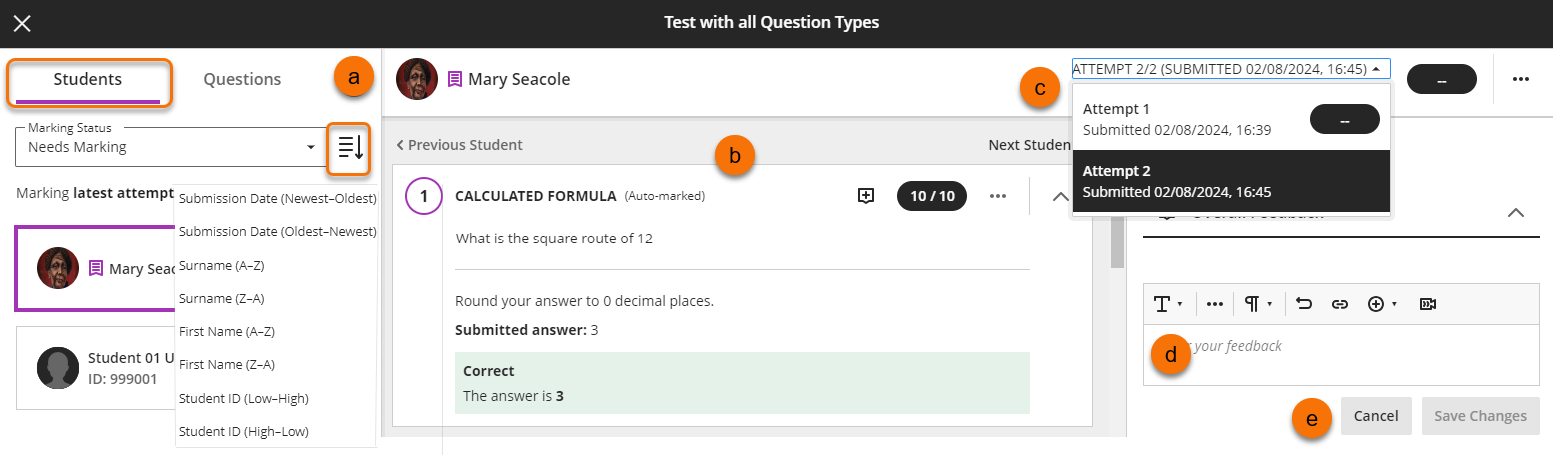Image resolution: width=1553 pixels, height=455 pixels.
Task: Select Surname (A–Z) sort option
Action: (x=221, y=265)
